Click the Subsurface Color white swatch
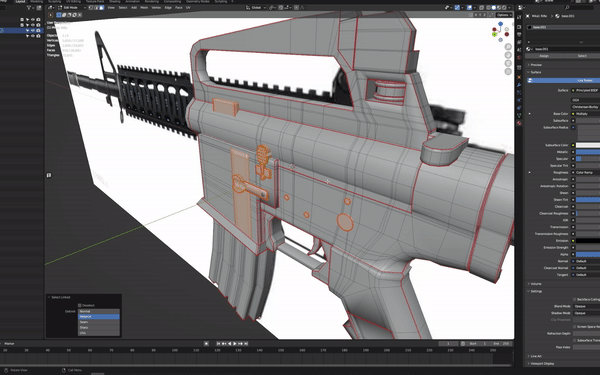The image size is (600, 375). [x=588, y=145]
